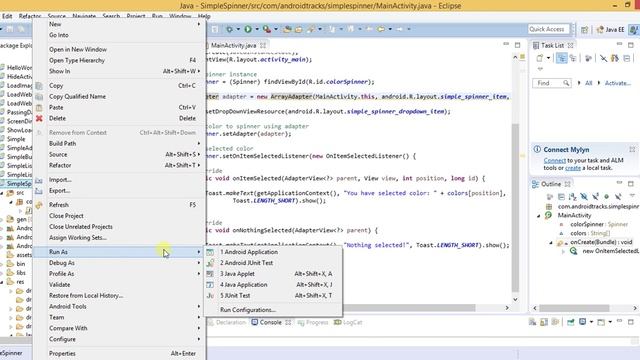Click the JUnit Test Ju icon

(x=210, y=296)
